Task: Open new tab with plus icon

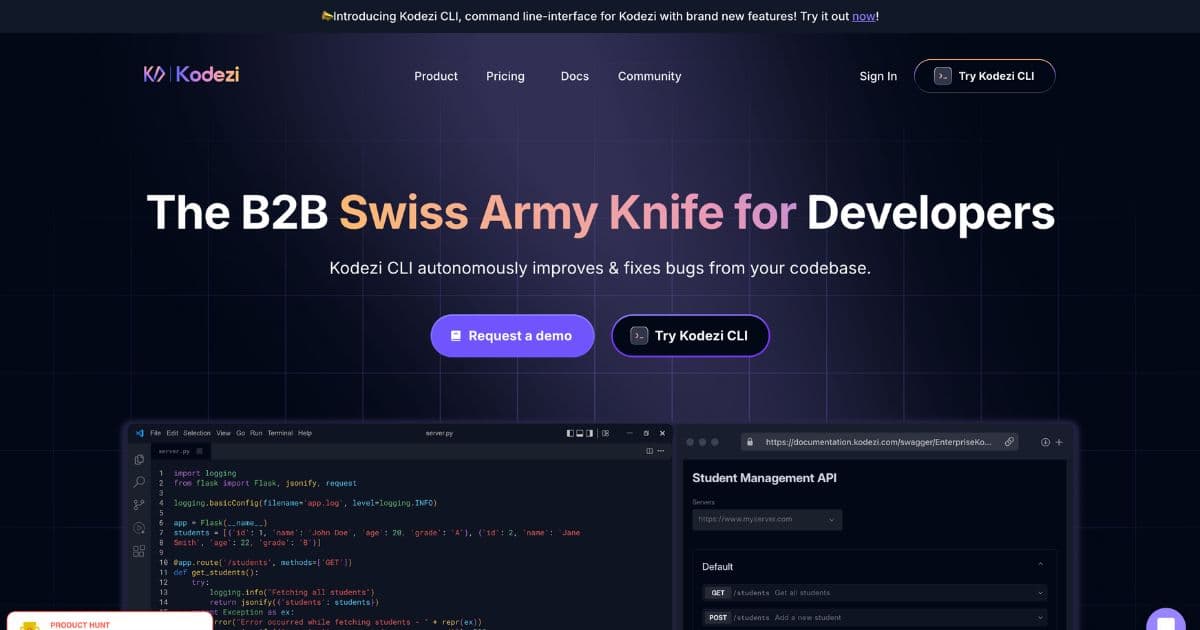Action: point(1059,442)
